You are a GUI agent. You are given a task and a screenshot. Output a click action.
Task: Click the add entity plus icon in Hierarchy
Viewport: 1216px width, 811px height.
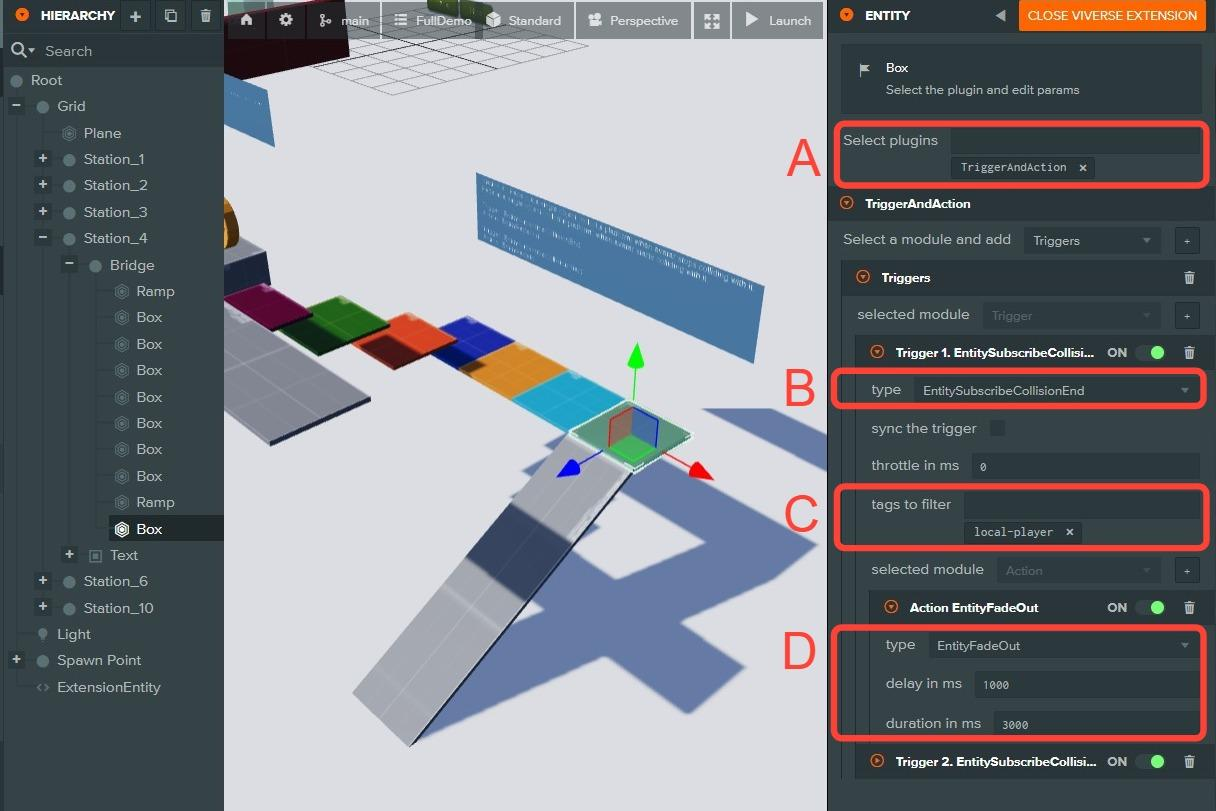tap(136, 16)
